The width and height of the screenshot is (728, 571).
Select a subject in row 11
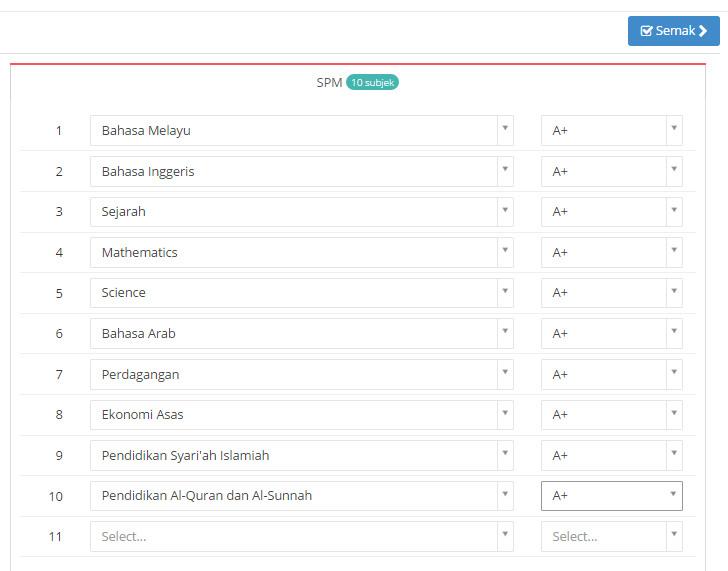click(302, 537)
